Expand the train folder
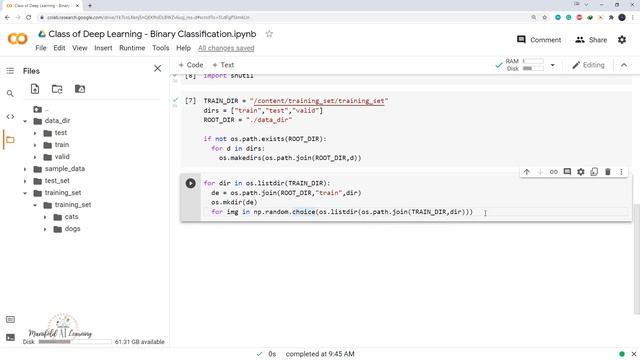640x360 pixels. click(35, 145)
